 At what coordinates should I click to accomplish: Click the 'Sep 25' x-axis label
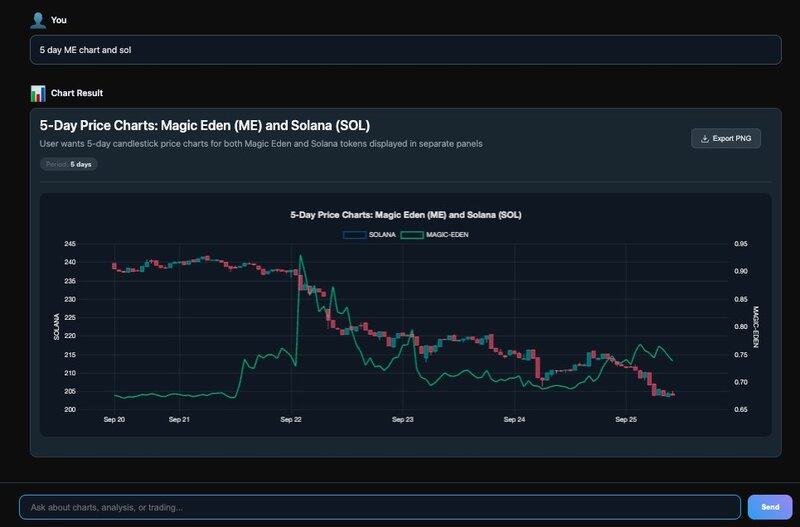(626, 419)
